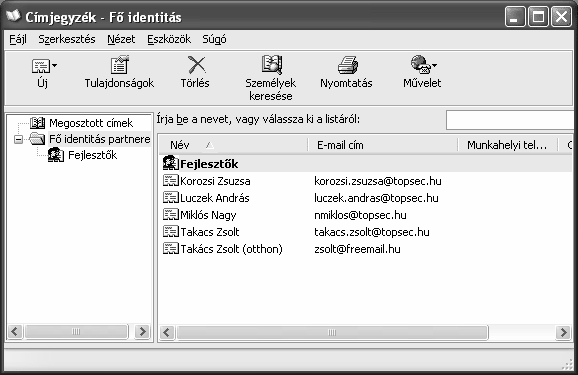Open Személyek keresése find people icon
This screenshot has width=578, height=375.
click(x=272, y=65)
